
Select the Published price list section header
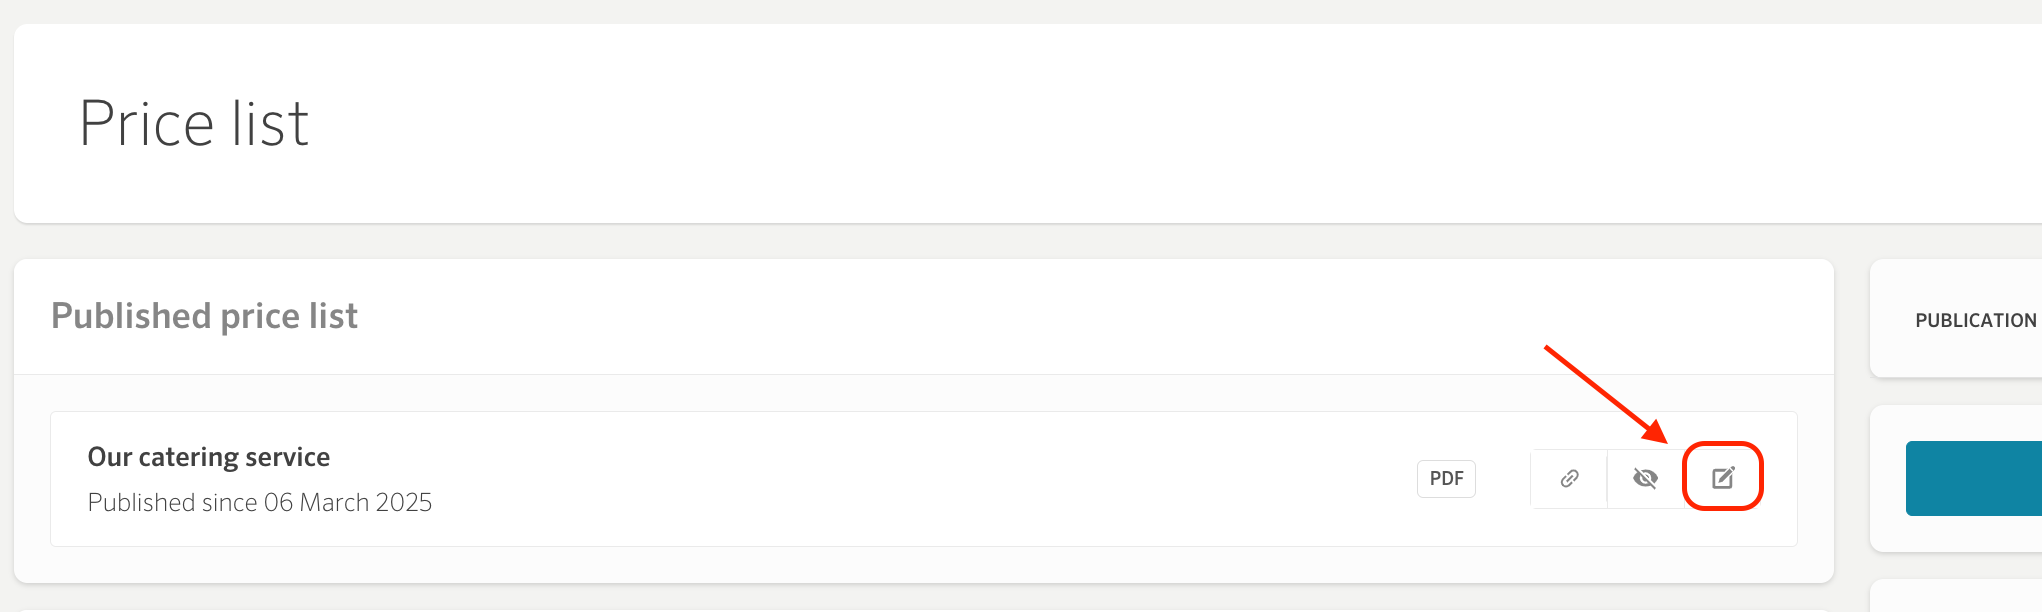point(204,316)
